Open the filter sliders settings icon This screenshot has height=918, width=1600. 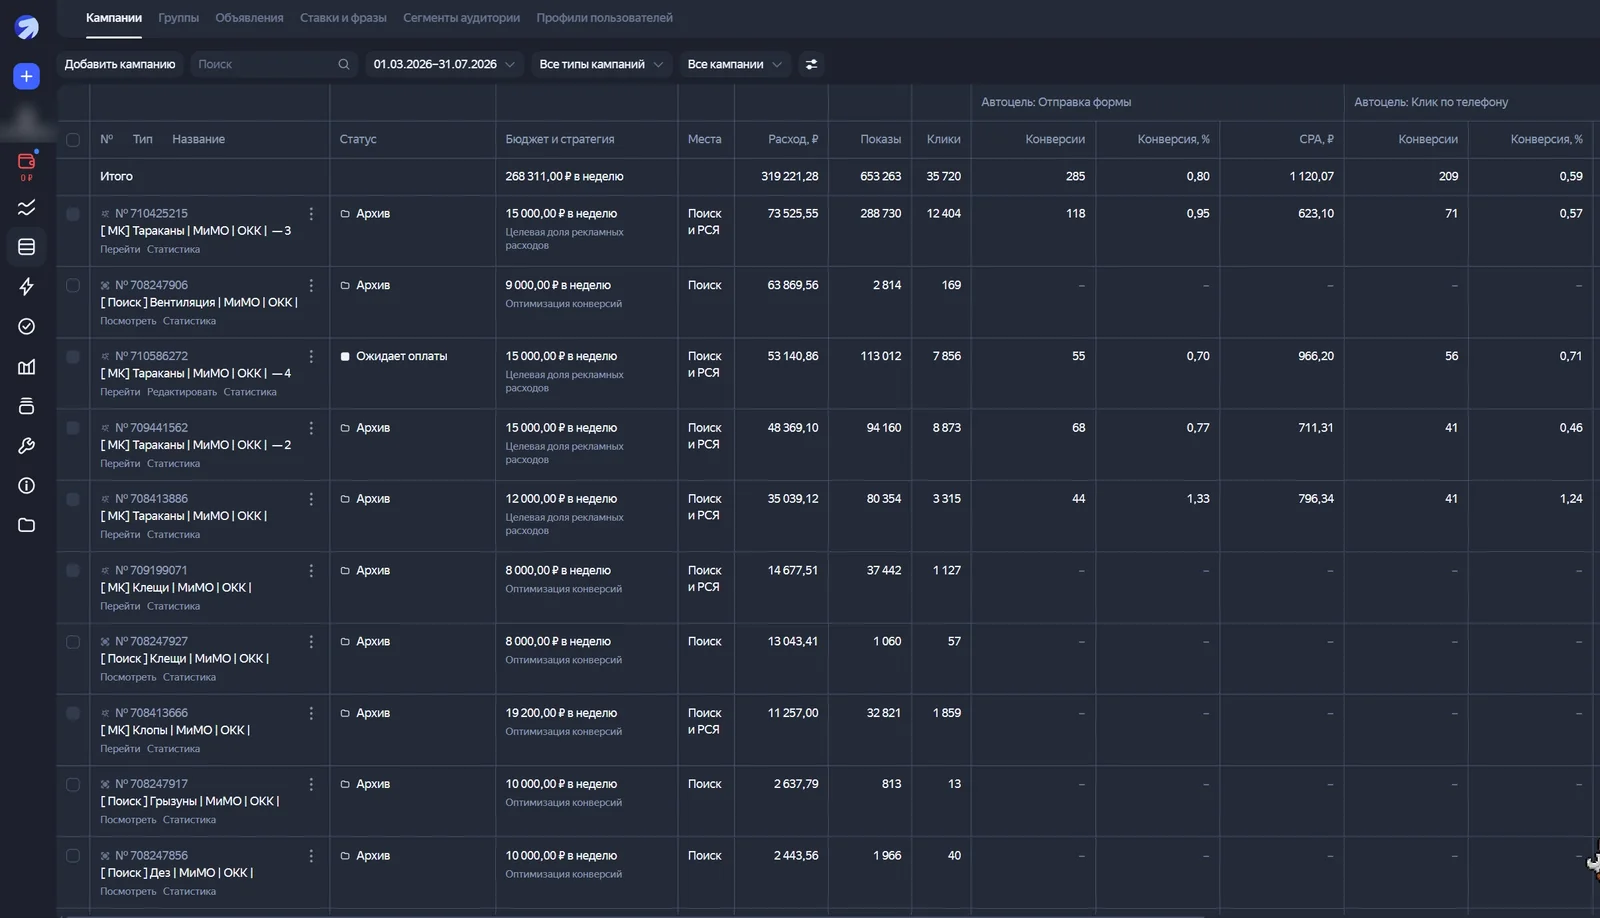(x=811, y=64)
